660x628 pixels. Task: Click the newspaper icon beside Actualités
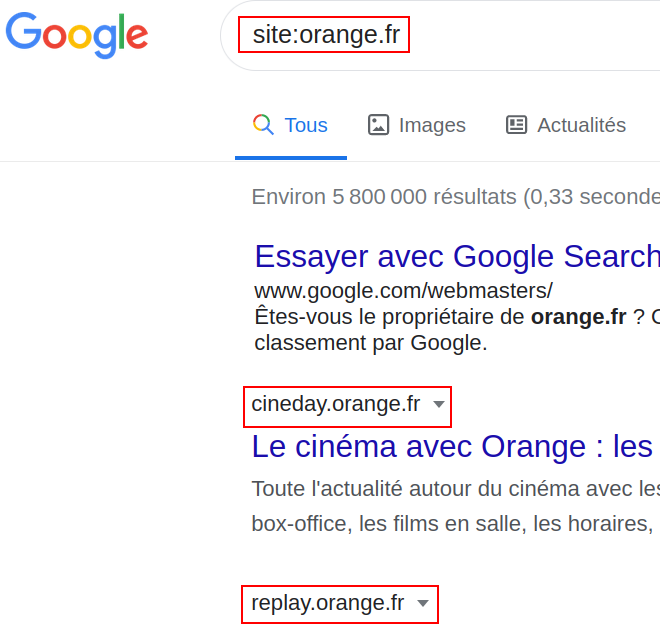coord(516,125)
